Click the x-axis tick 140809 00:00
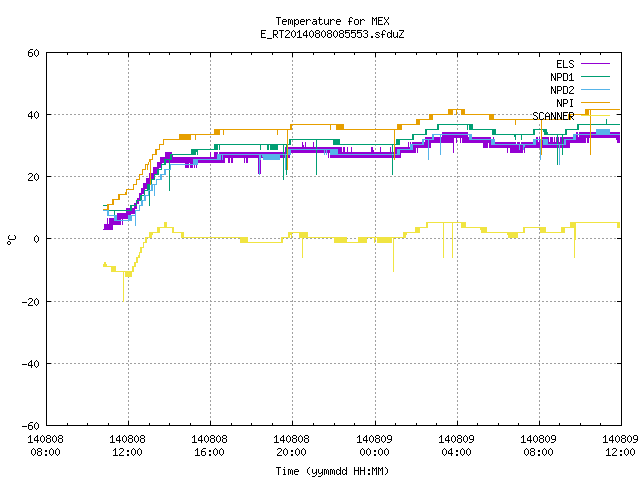Screen dimensions: 640x480 coord(374,446)
